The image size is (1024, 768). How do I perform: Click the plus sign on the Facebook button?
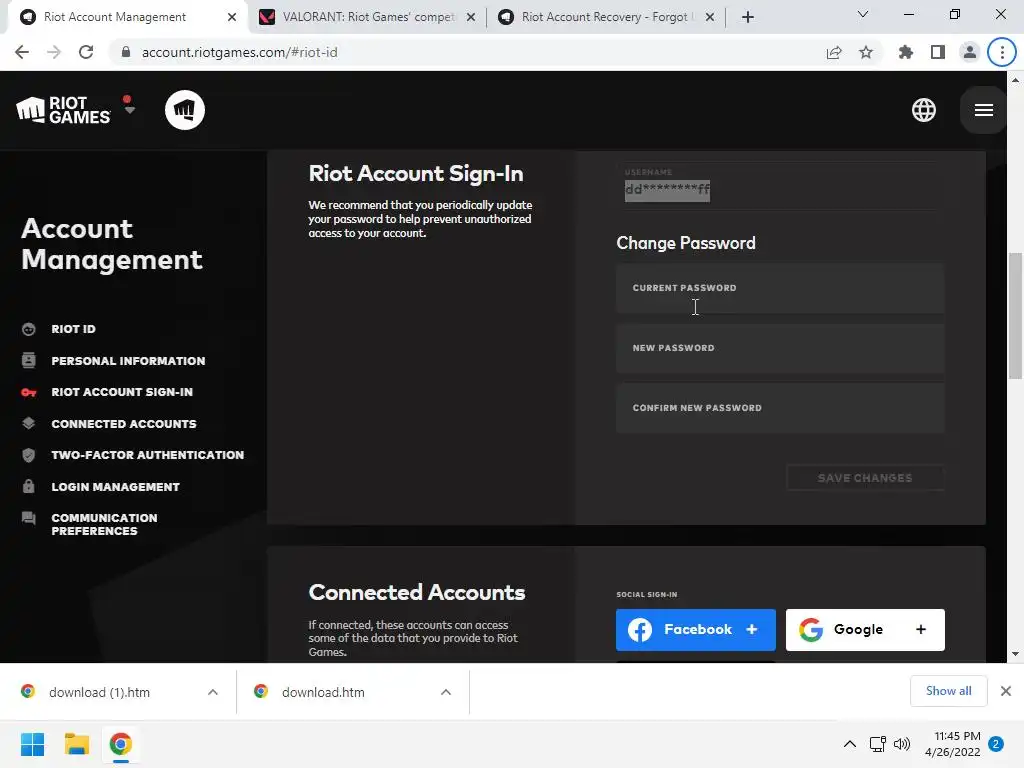pyautogui.click(x=752, y=630)
